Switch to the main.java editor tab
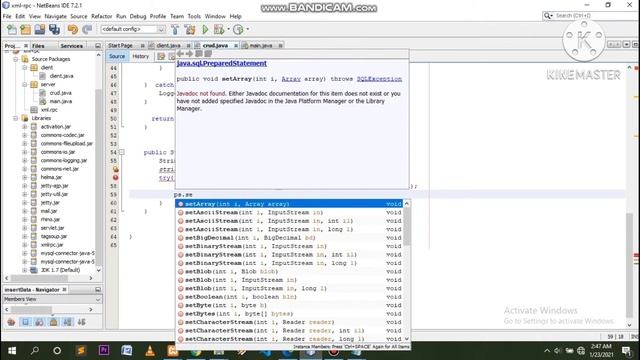This screenshot has width=640, height=360. 261,46
